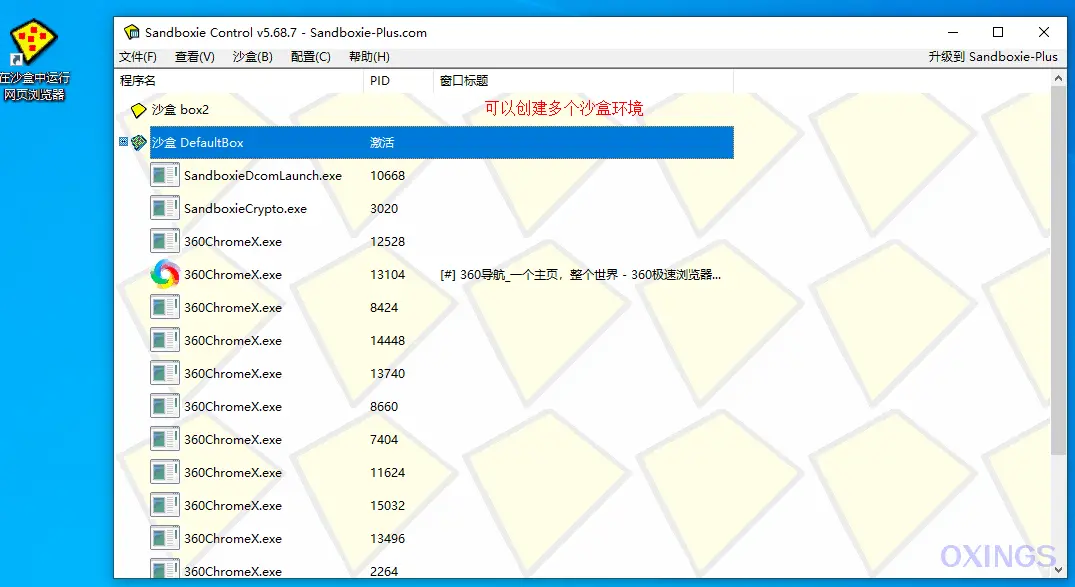This screenshot has height=587, width=1075.
Task: Click the PID value 3020
Action: tap(384, 208)
